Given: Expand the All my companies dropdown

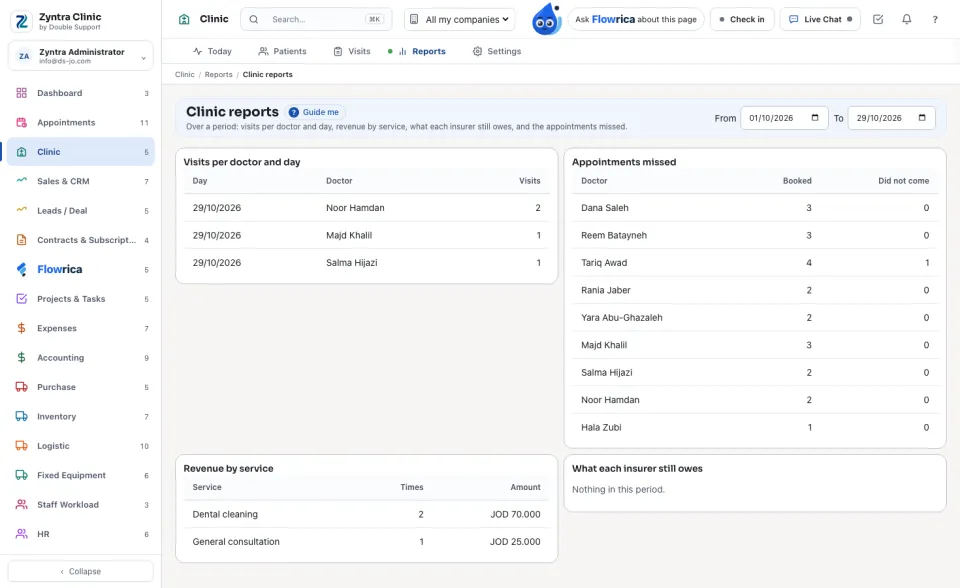Looking at the screenshot, I should [460, 20].
